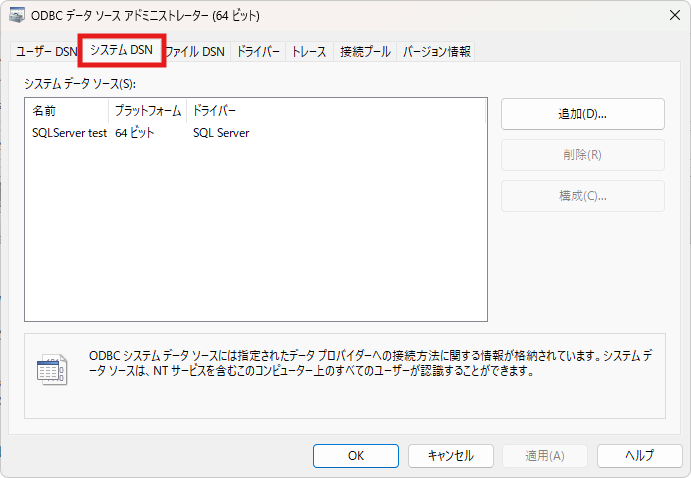The width and height of the screenshot is (691, 478).
Task: Click the ODBC administrator title bar icon
Action: (x=17, y=15)
